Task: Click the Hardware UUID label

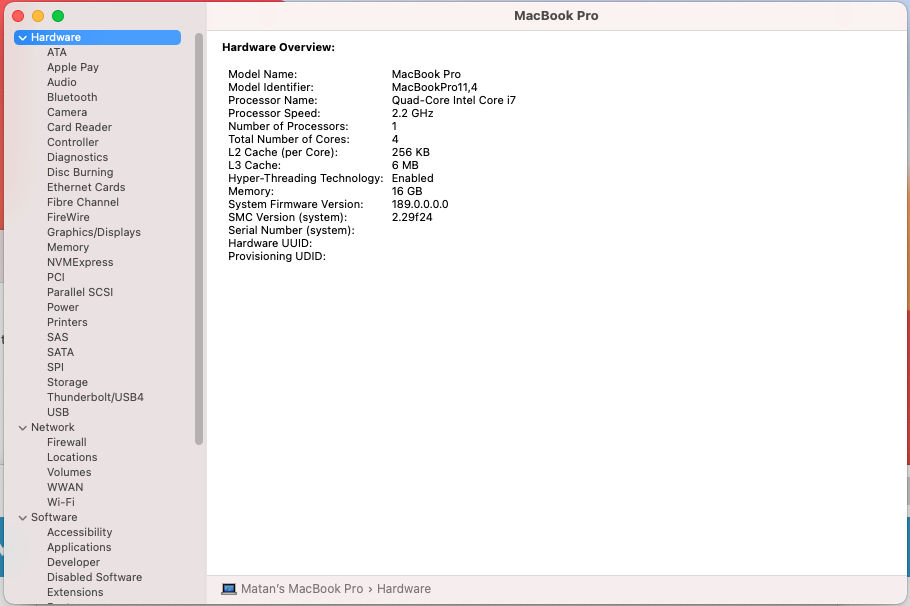Action: (x=270, y=244)
